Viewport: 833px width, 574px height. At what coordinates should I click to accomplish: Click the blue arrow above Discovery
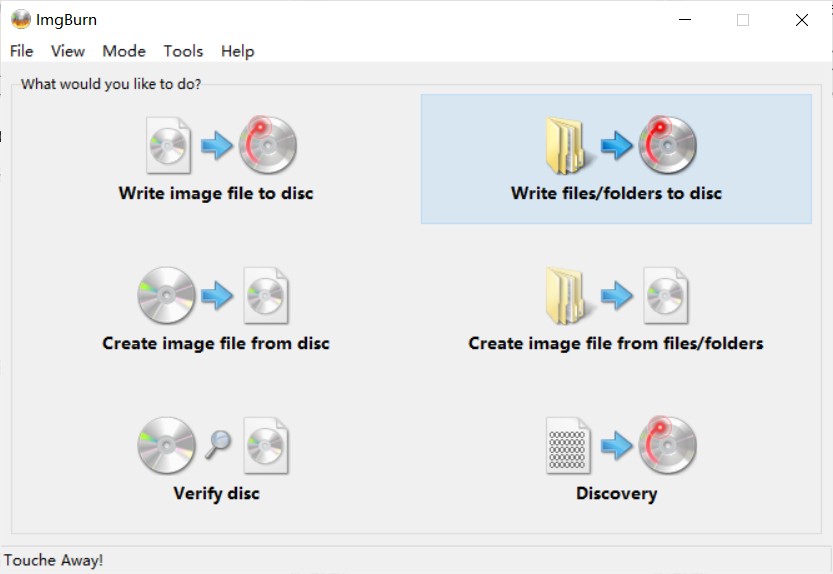point(617,445)
